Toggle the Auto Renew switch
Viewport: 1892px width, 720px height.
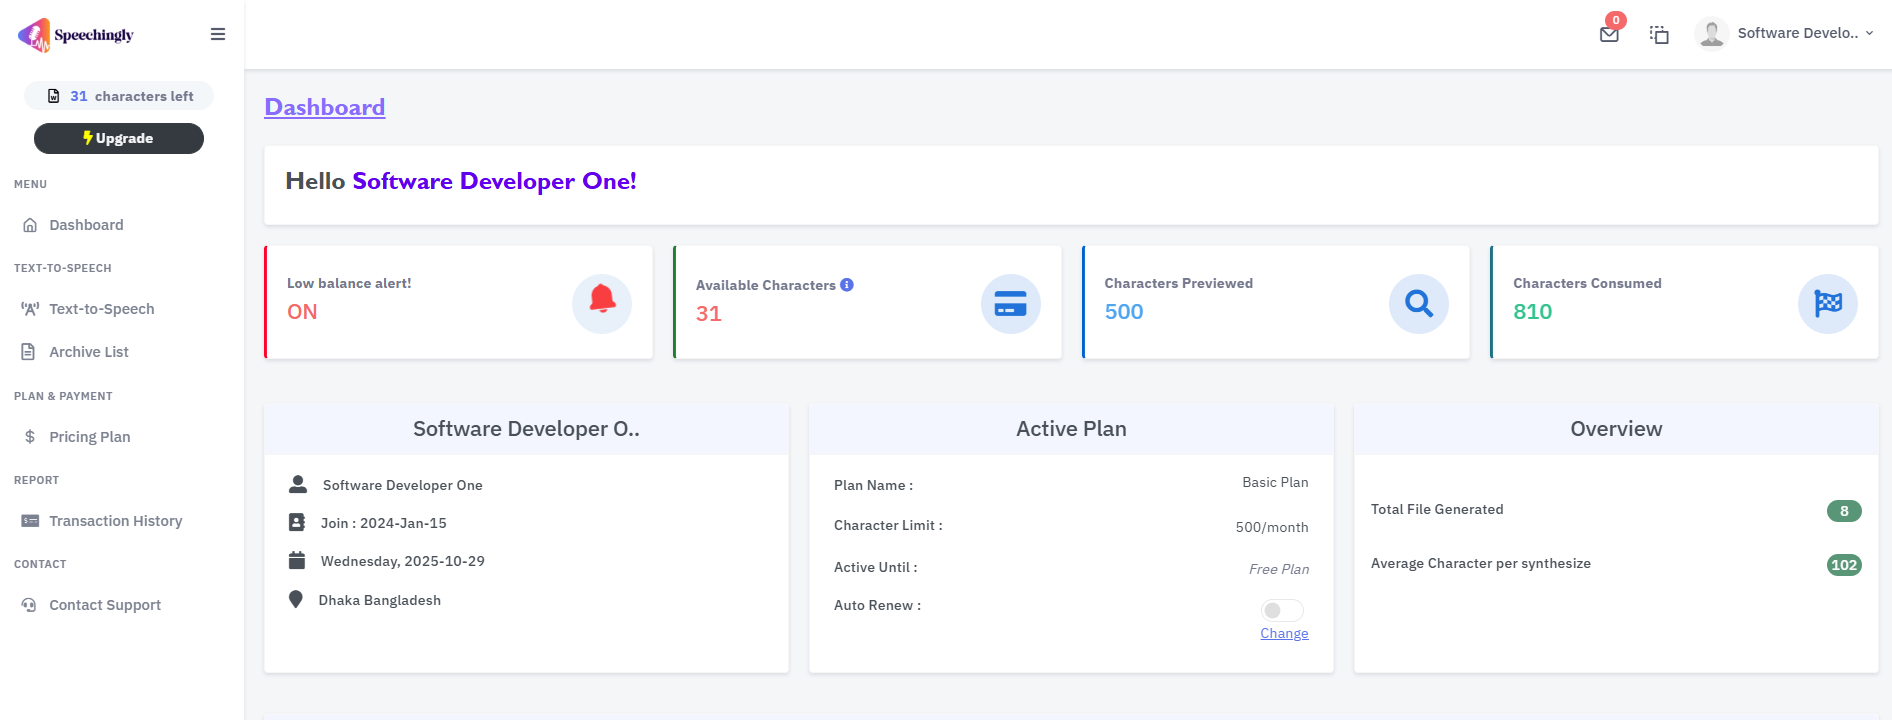click(1282, 610)
